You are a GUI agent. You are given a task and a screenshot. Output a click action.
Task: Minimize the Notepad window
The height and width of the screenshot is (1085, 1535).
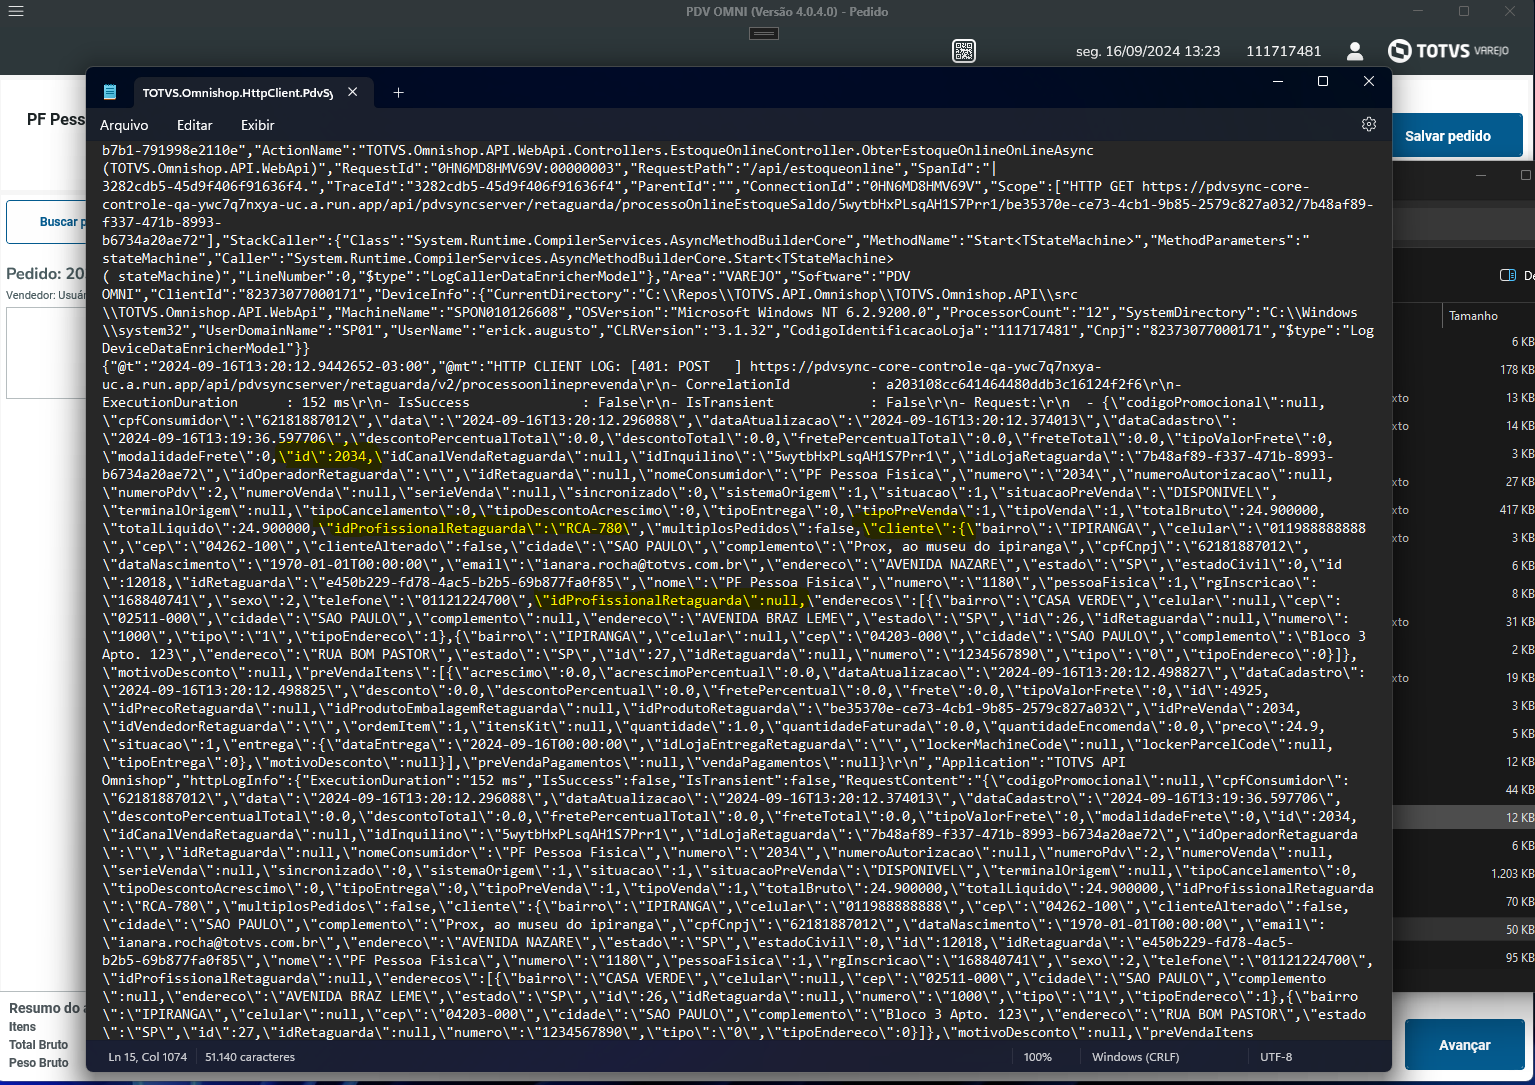pos(1278,81)
